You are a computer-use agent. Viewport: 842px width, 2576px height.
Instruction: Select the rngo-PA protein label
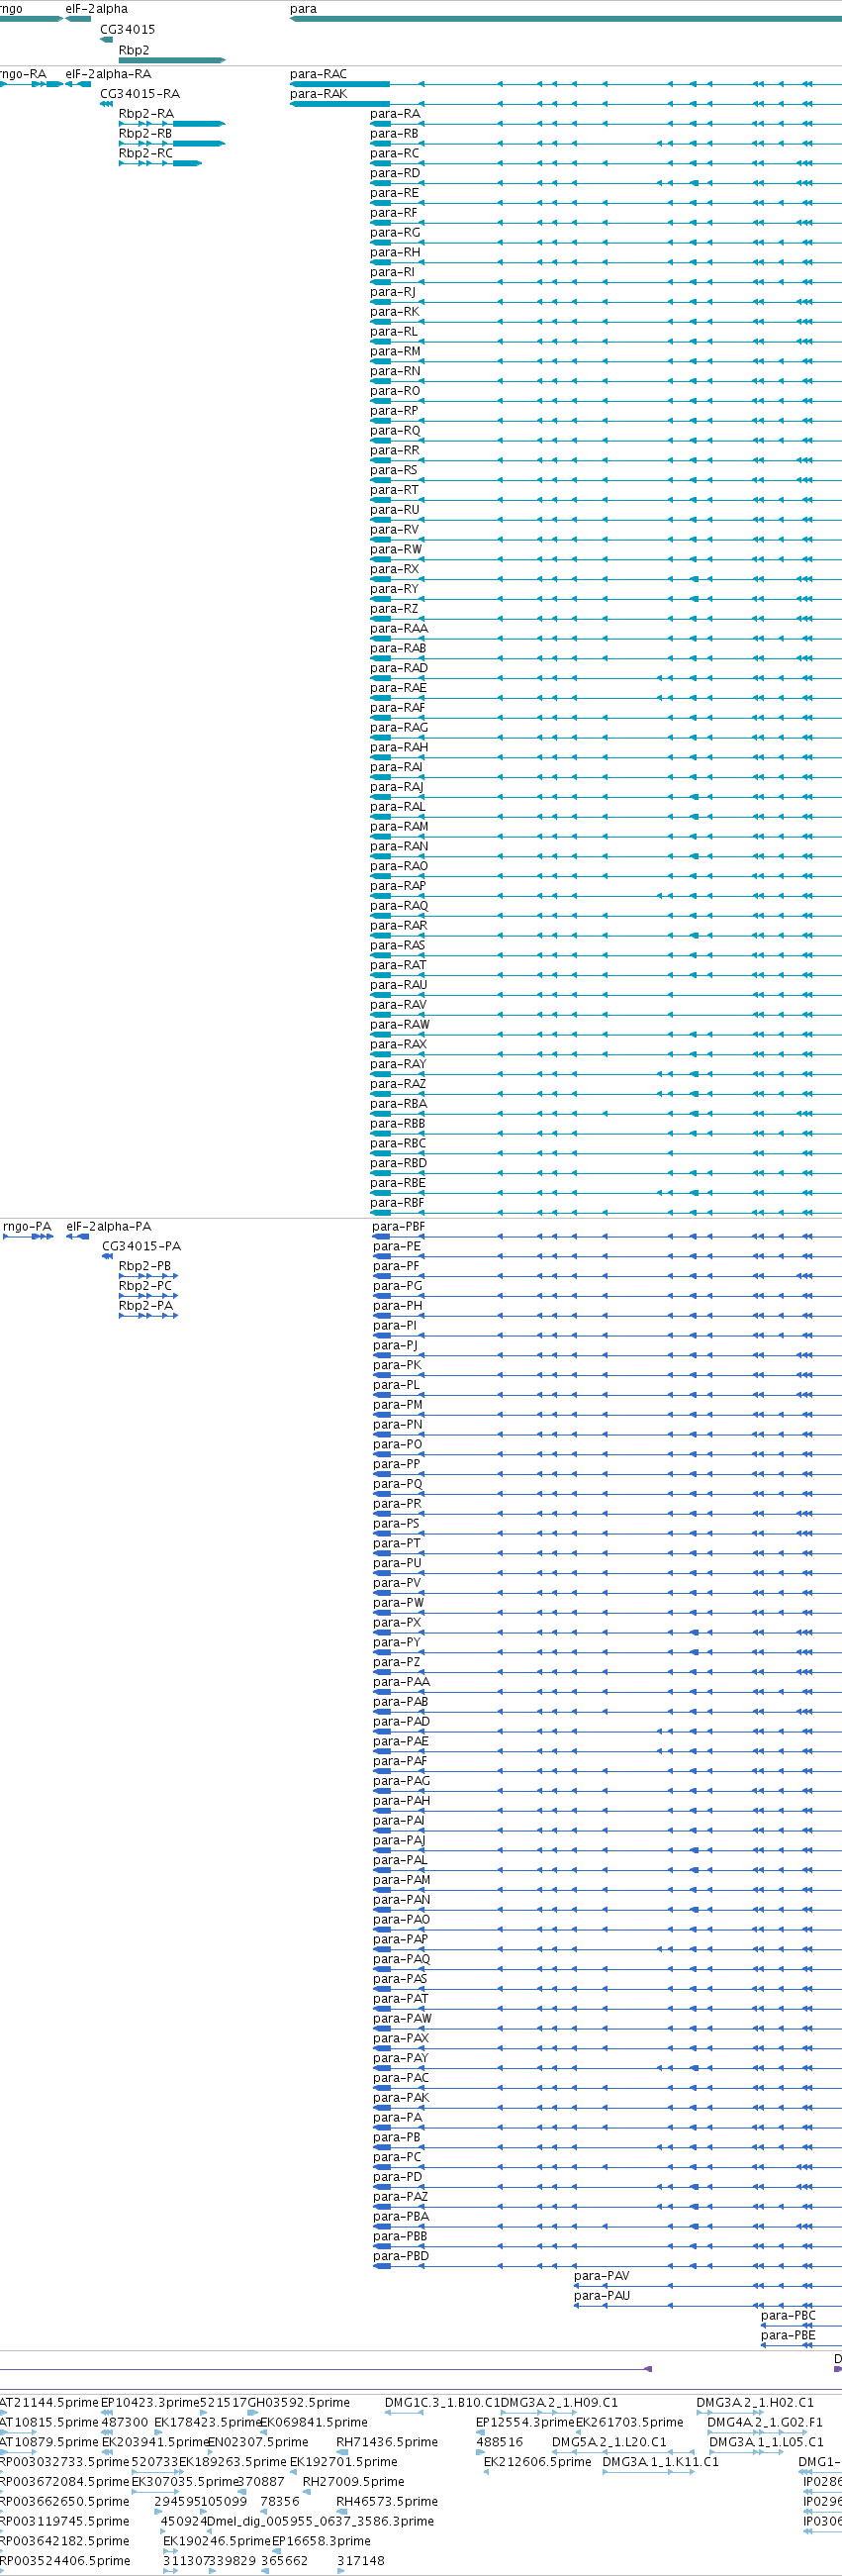tap(27, 1227)
